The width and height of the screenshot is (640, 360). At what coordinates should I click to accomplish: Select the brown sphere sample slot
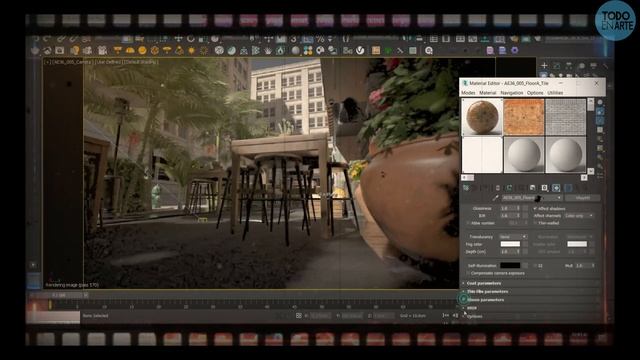(482, 117)
